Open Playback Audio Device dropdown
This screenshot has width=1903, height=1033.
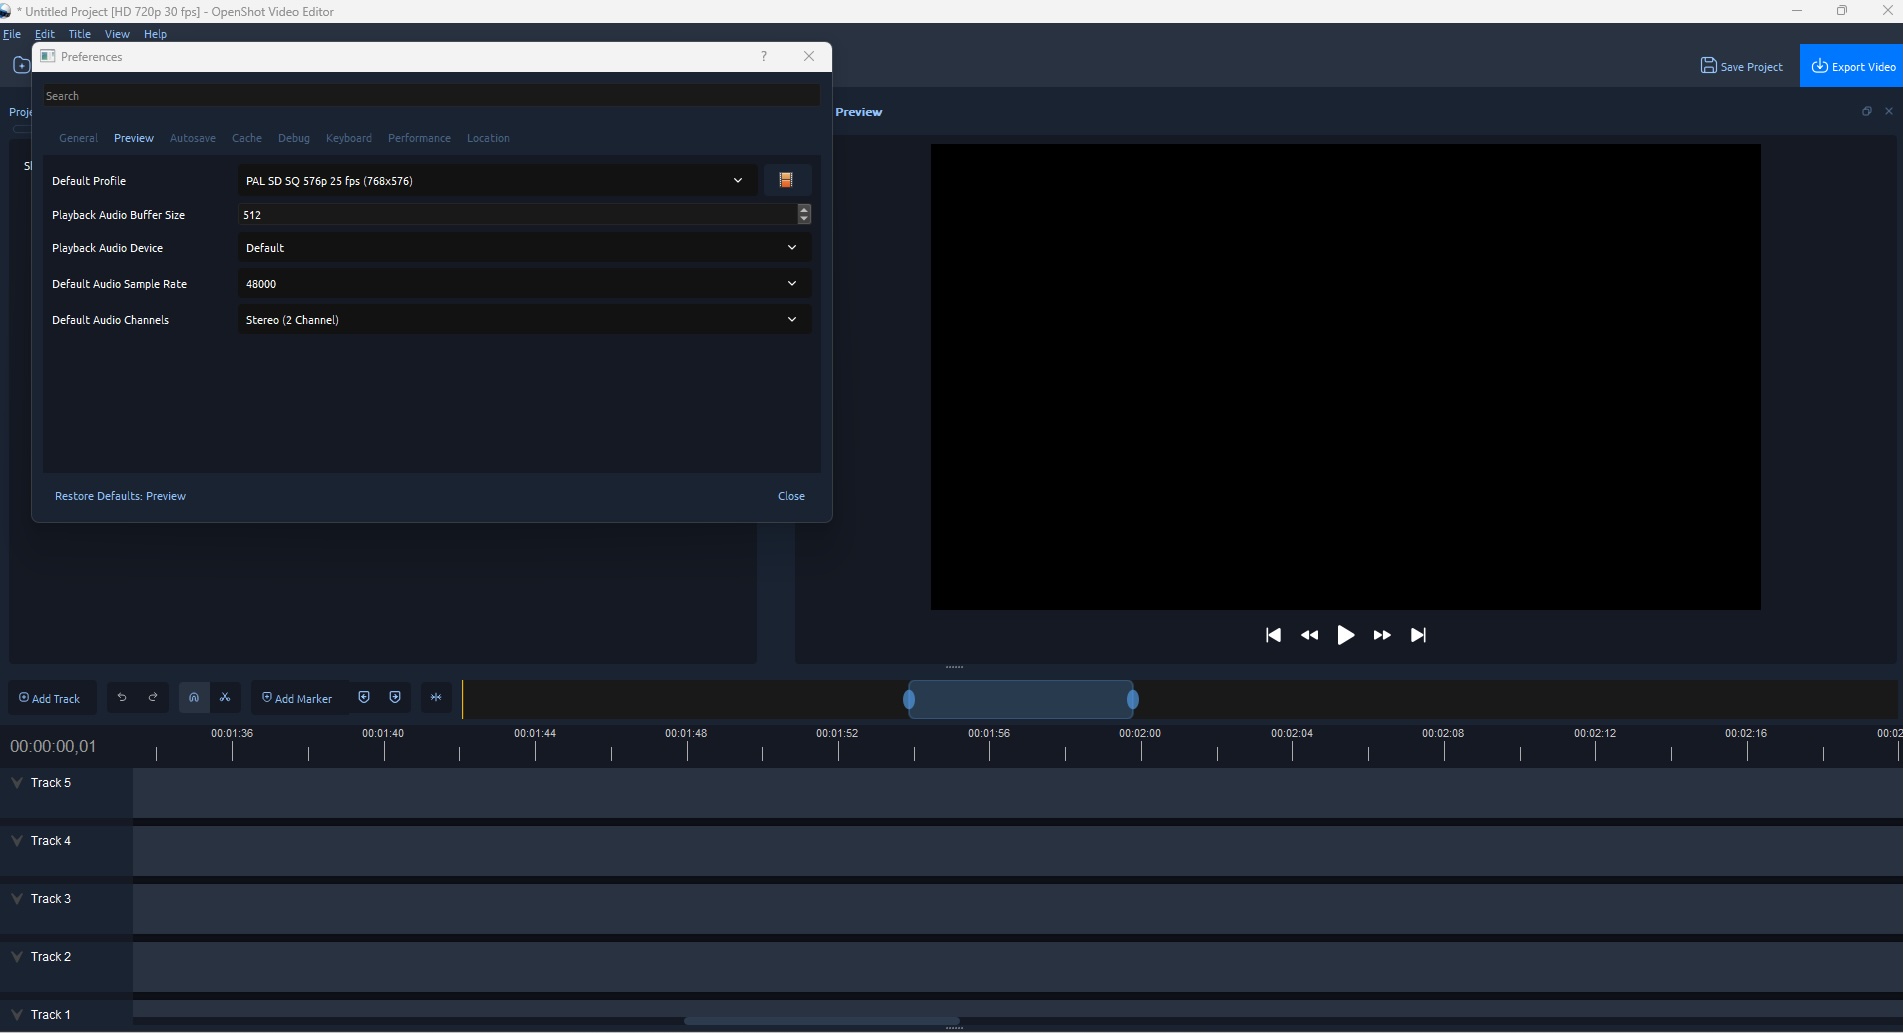click(524, 248)
